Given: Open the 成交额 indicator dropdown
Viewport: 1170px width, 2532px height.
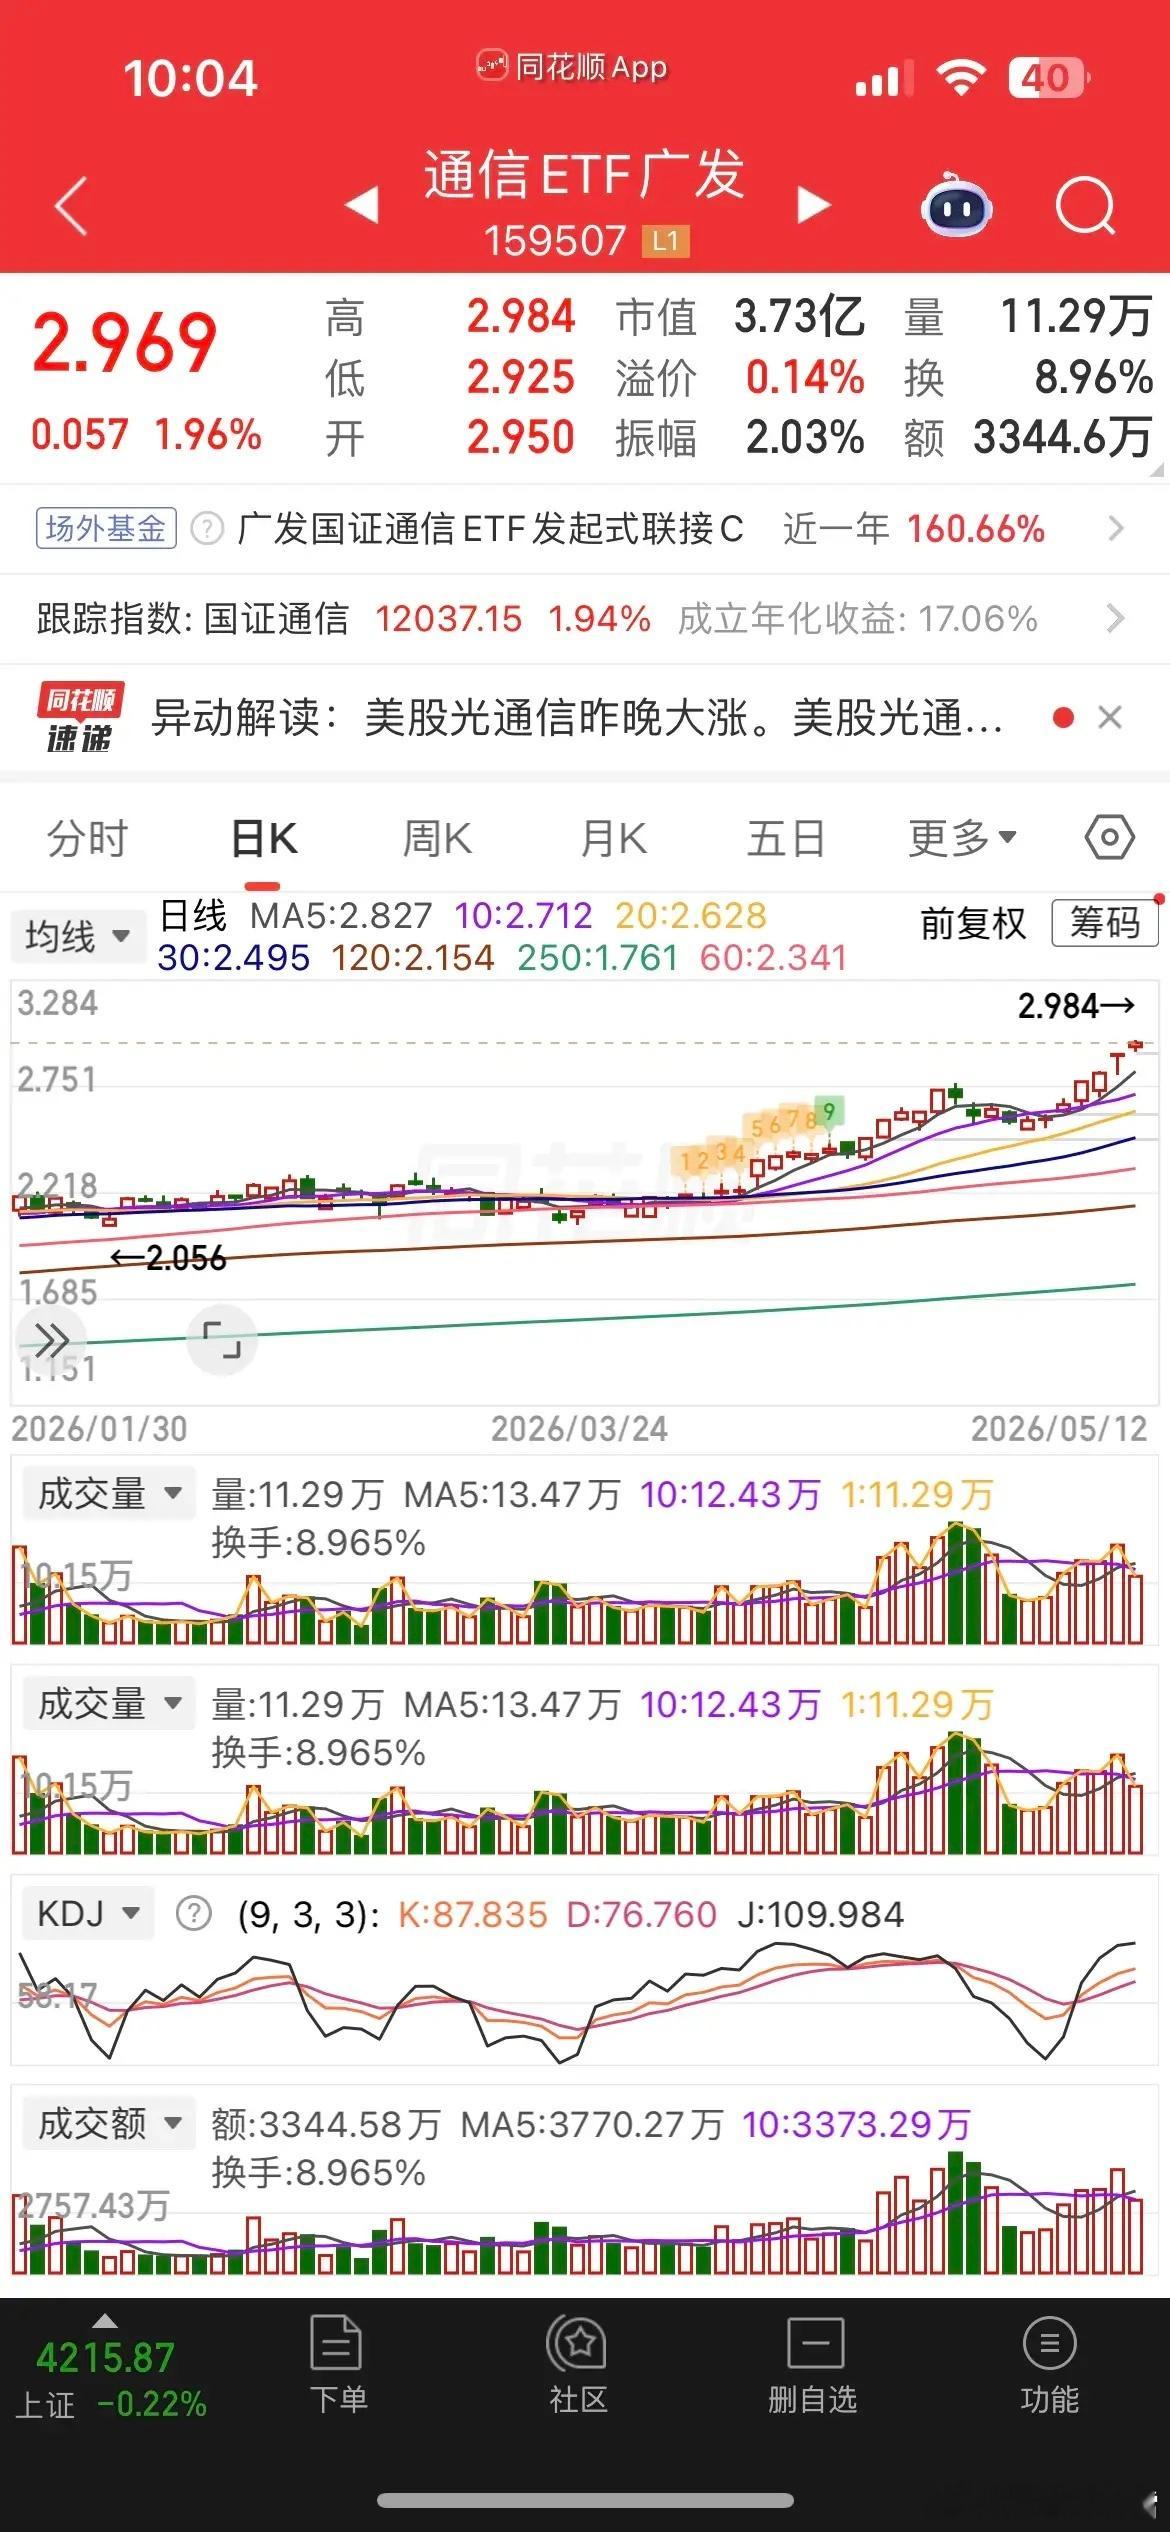Looking at the screenshot, I should [109, 2123].
